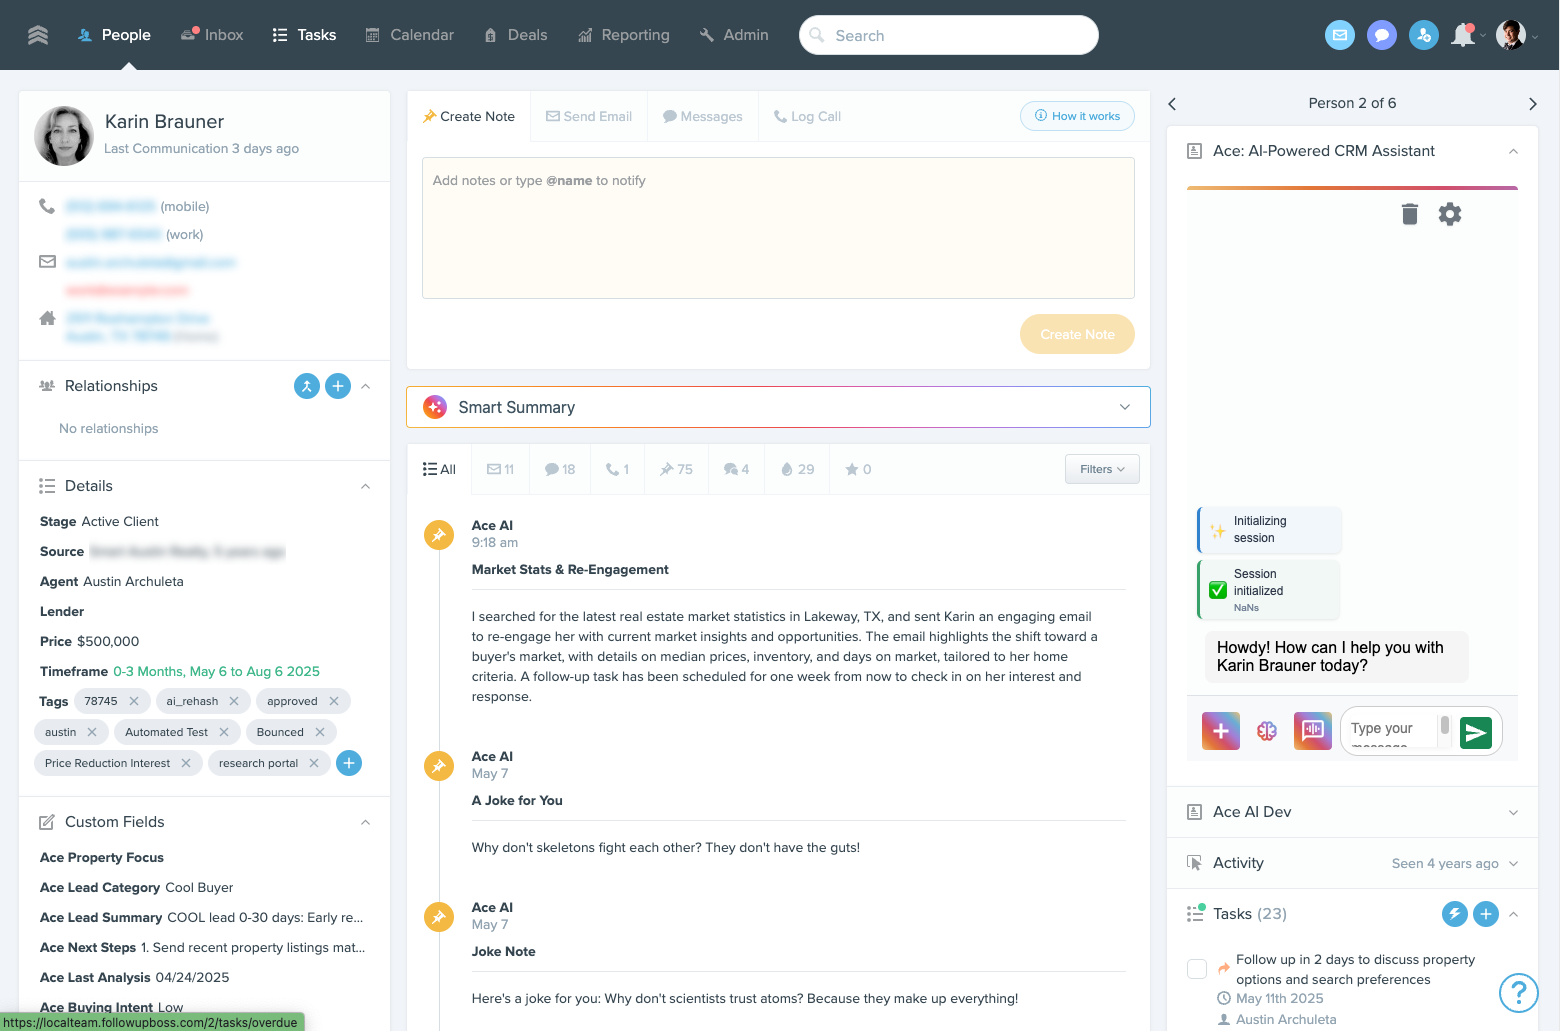The image size is (1560, 1031).
Task: Select the Create Note tab
Action: [x=469, y=117]
